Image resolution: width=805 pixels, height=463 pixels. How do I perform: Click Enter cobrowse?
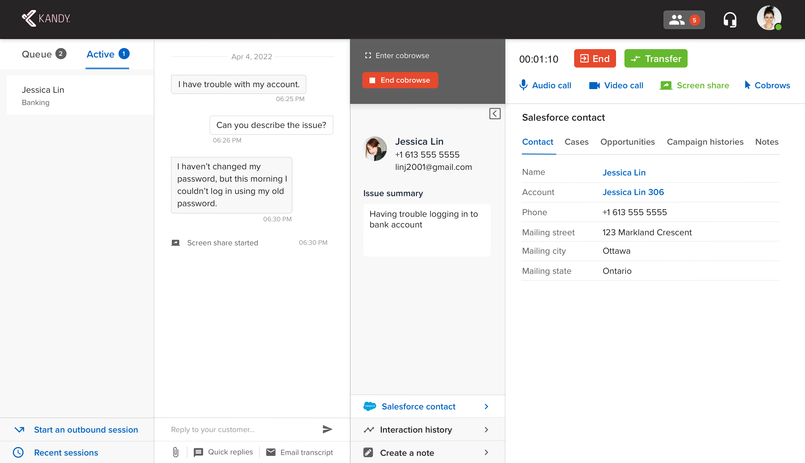pos(397,55)
